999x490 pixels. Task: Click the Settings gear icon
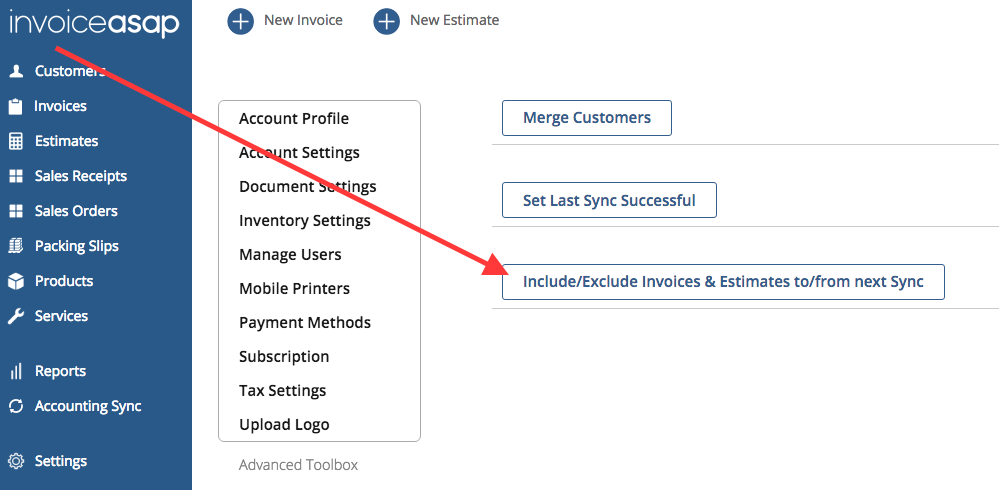(15, 461)
